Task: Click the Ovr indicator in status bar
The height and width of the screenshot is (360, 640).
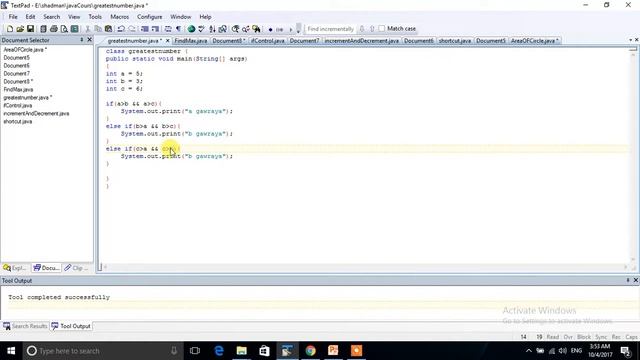Action: click(x=568, y=337)
